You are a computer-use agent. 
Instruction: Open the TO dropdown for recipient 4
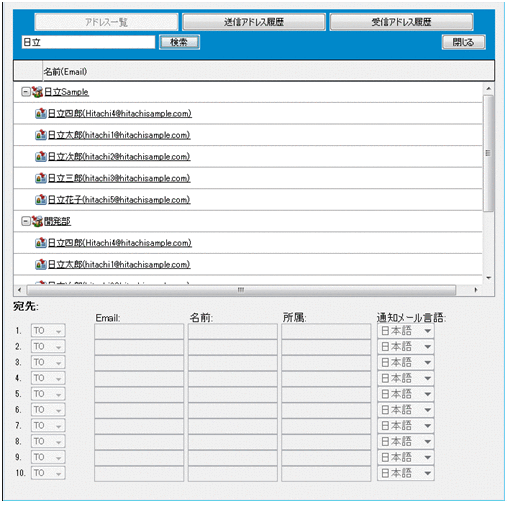pos(48,378)
